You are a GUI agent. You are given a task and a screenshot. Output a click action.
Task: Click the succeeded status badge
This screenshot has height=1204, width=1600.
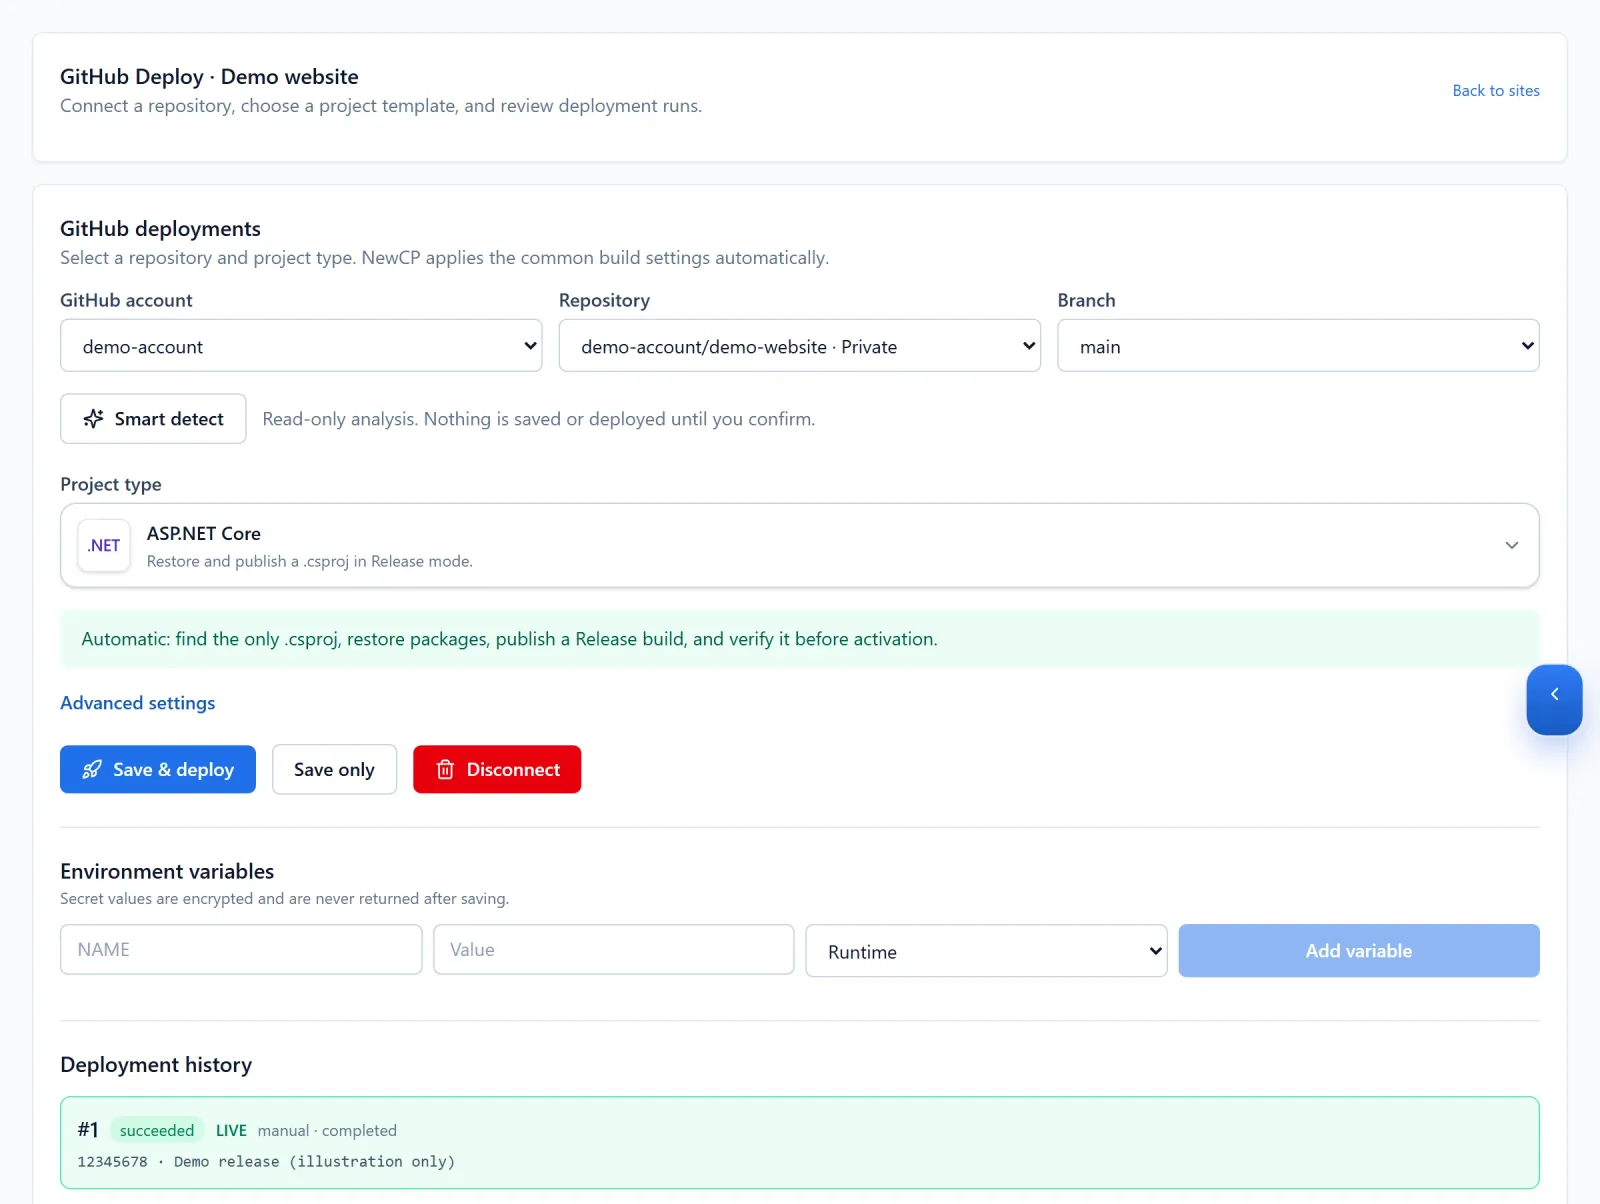click(x=157, y=1130)
